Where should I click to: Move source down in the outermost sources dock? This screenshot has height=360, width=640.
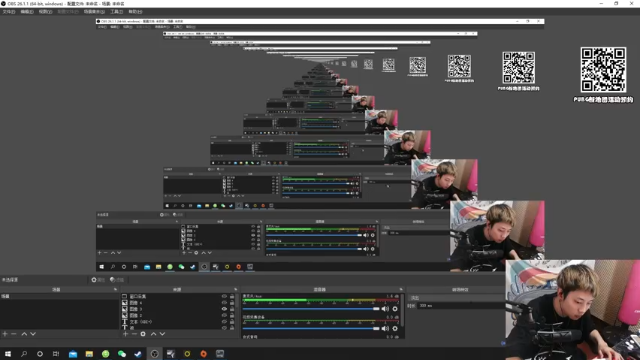162,334
